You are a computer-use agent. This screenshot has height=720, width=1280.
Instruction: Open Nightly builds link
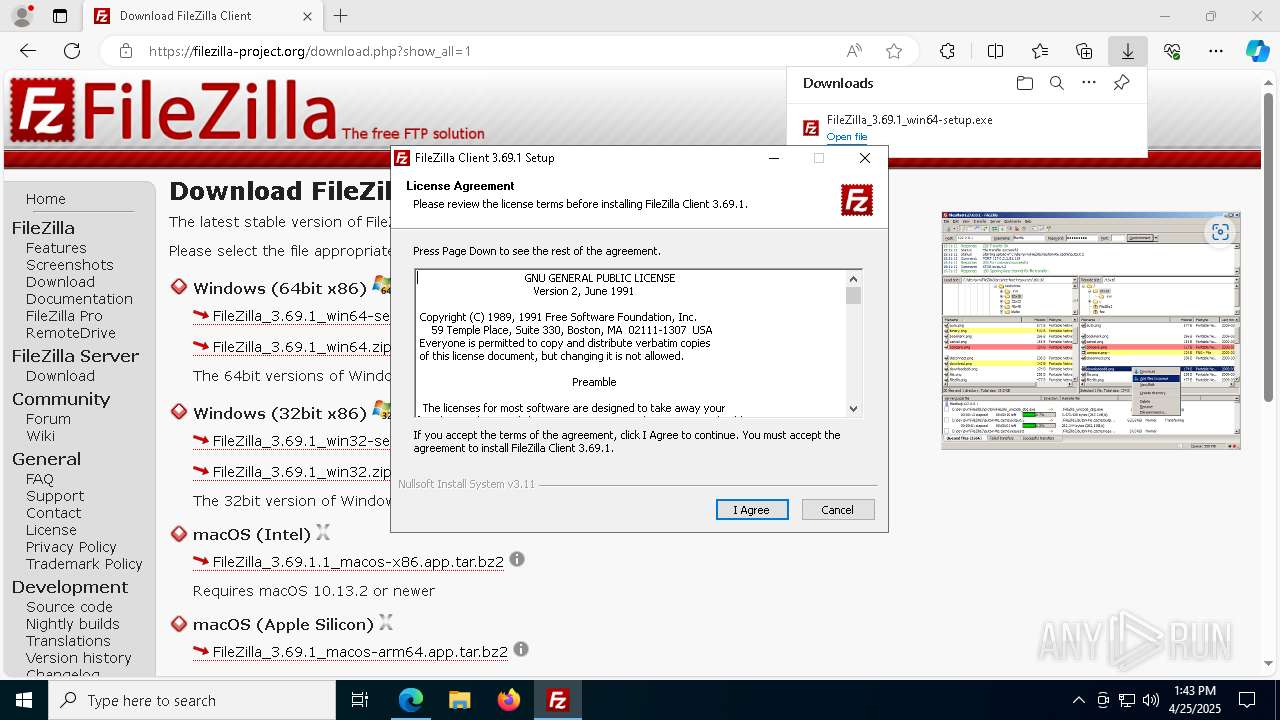coord(73,624)
